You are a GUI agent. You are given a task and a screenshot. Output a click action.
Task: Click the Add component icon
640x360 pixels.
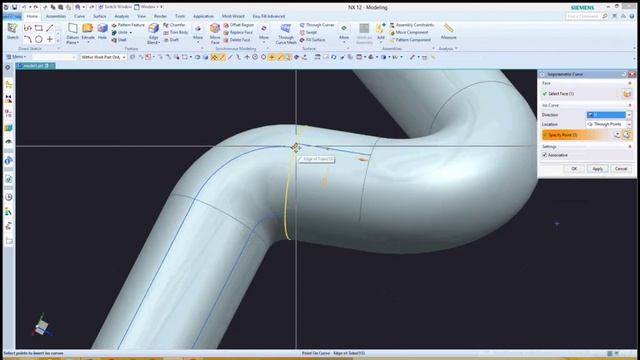[x=380, y=29]
